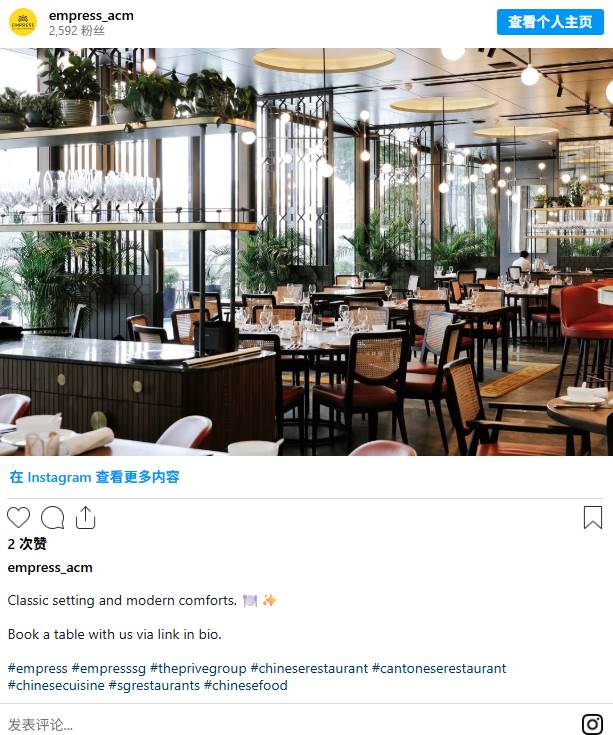Open the 在 Instagram 查看更多内容 link

click(95, 477)
